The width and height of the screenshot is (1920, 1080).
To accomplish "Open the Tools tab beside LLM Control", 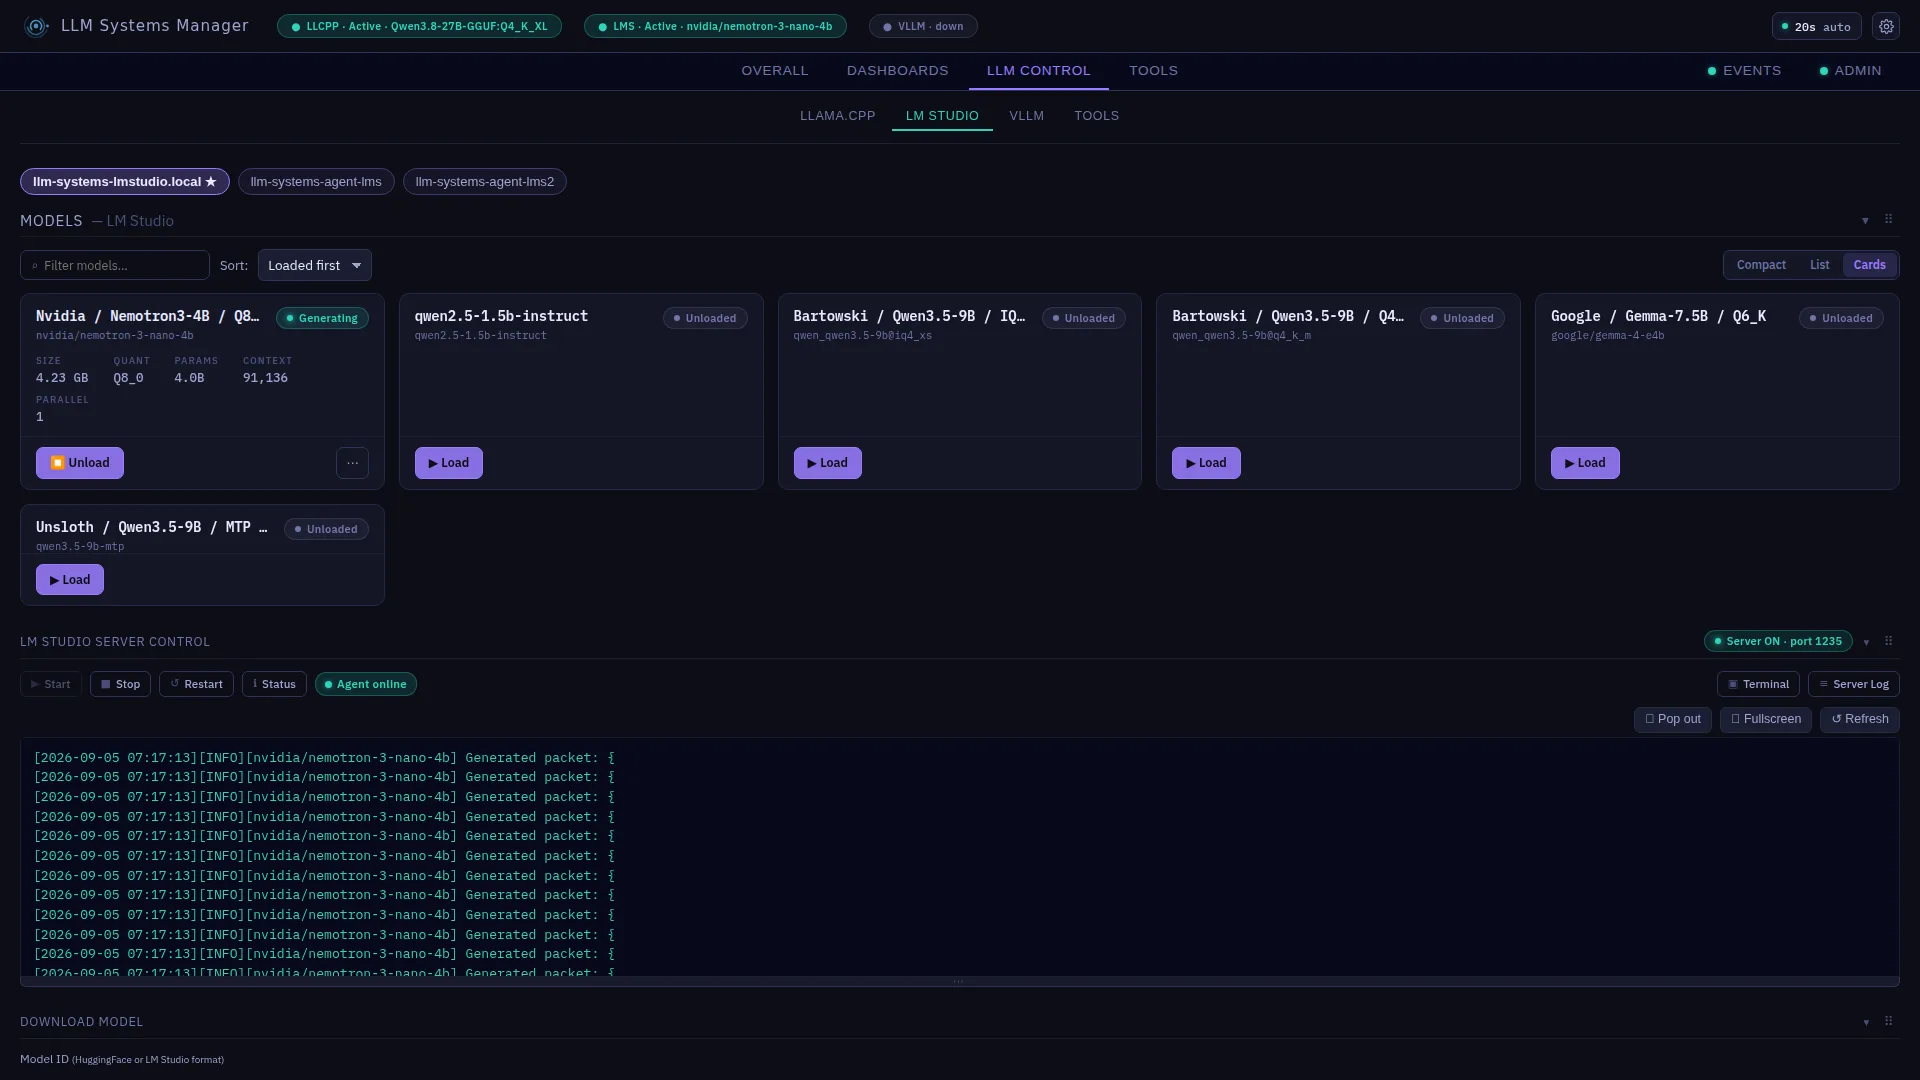I will pyautogui.click(x=1153, y=71).
